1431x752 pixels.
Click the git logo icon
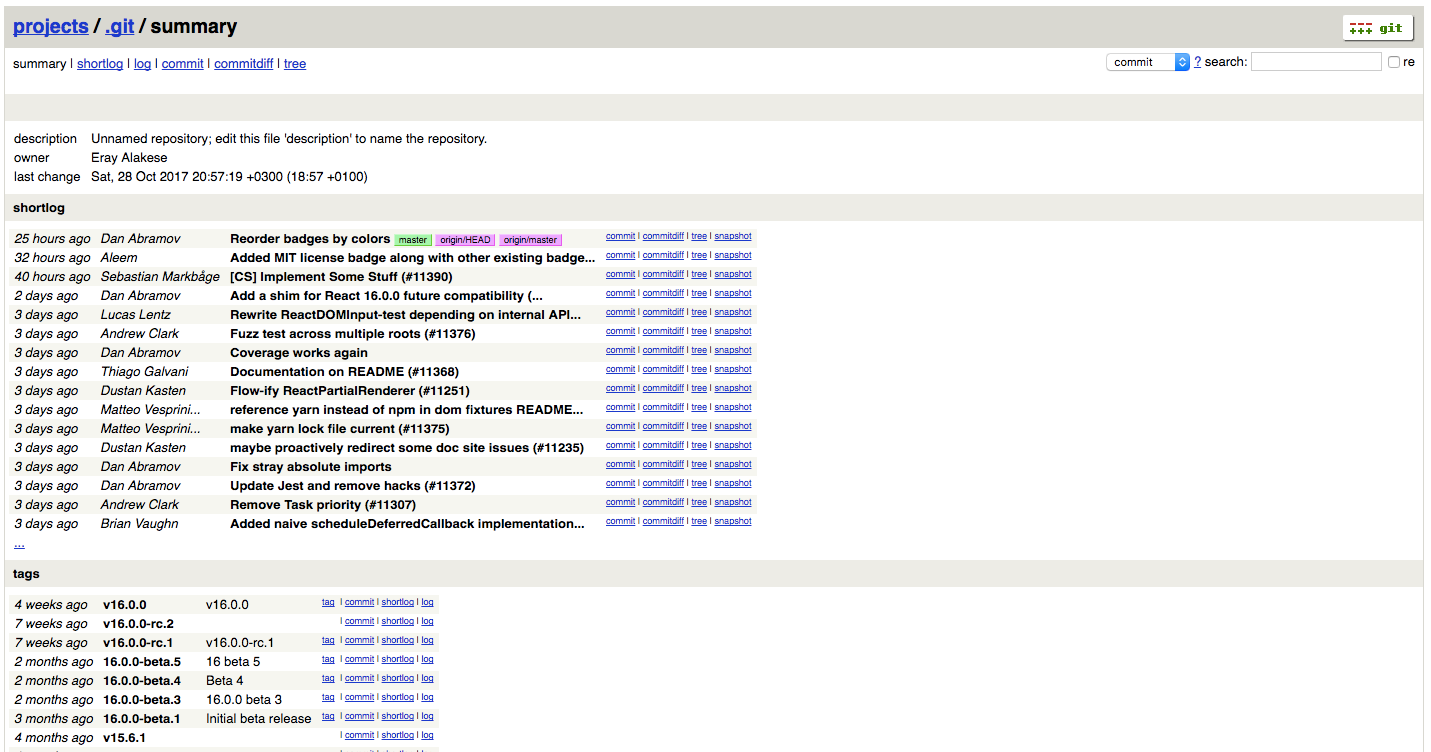[1377, 28]
